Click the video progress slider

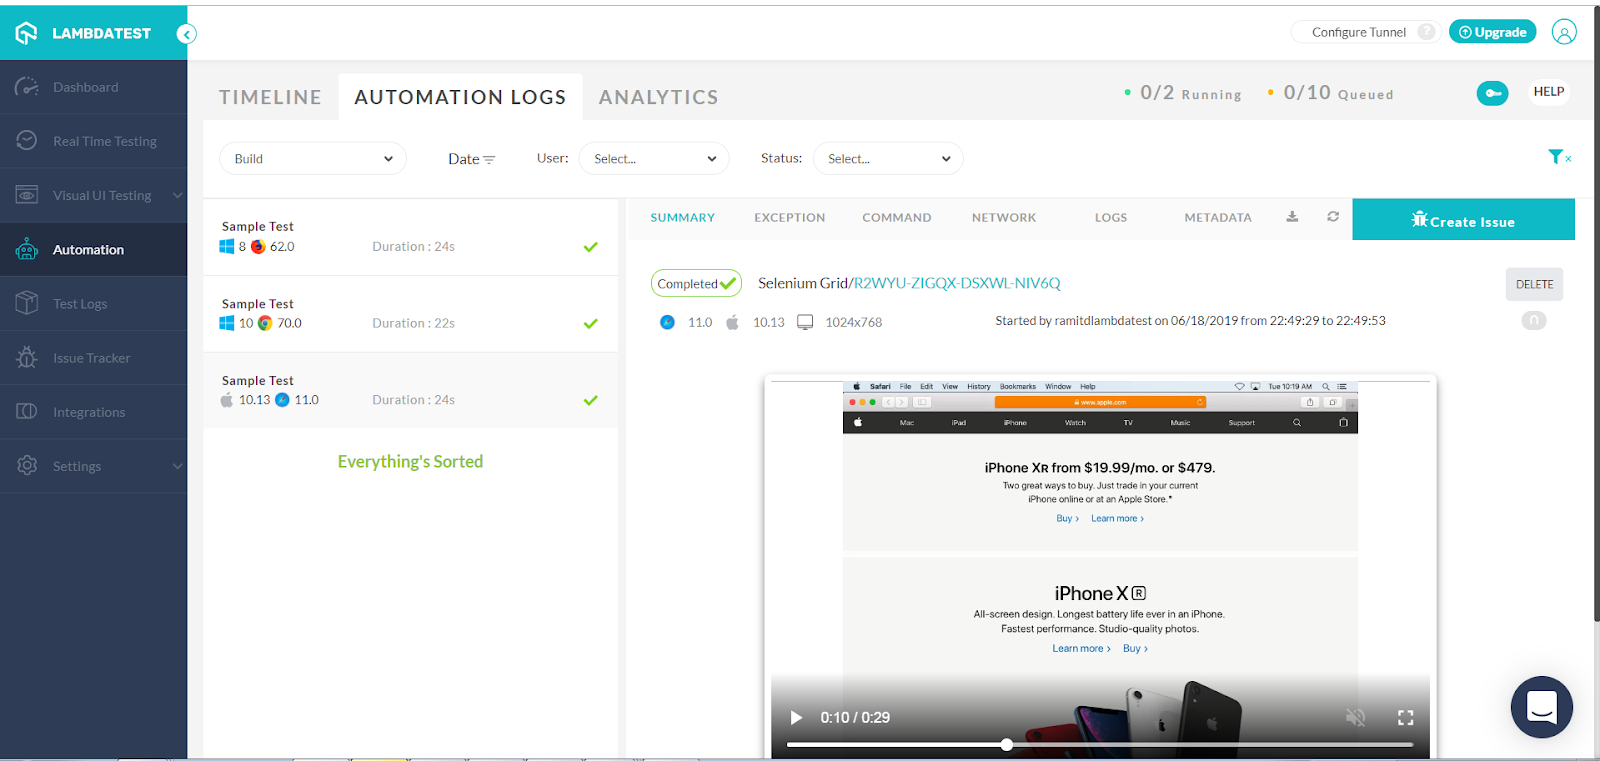pyautogui.click(x=1100, y=745)
